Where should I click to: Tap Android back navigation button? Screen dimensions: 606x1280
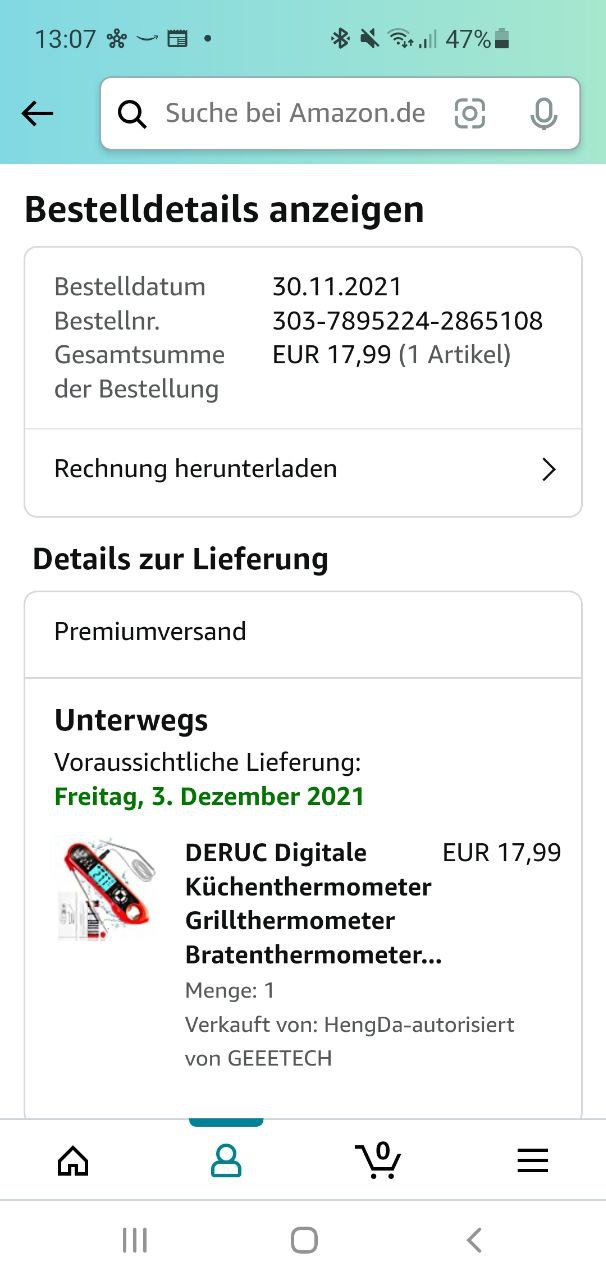click(x=474, y=1241)
